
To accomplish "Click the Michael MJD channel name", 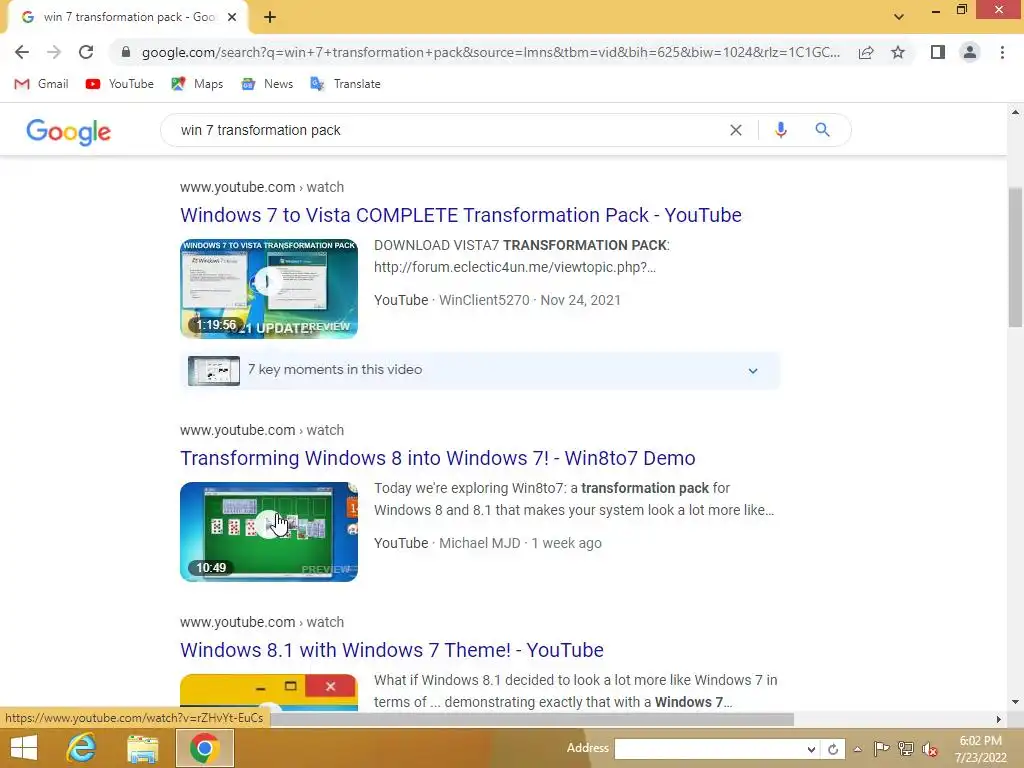I will [x=479, y=543].
